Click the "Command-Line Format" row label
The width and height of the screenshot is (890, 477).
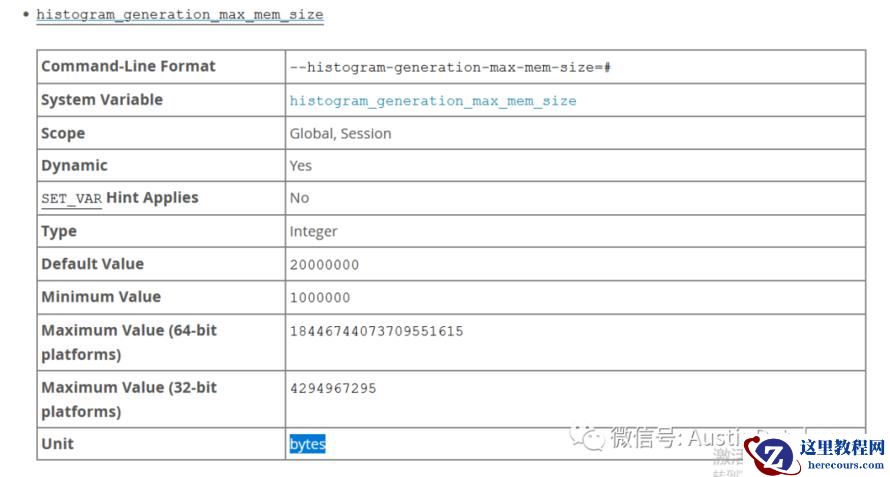pos(128,67)
